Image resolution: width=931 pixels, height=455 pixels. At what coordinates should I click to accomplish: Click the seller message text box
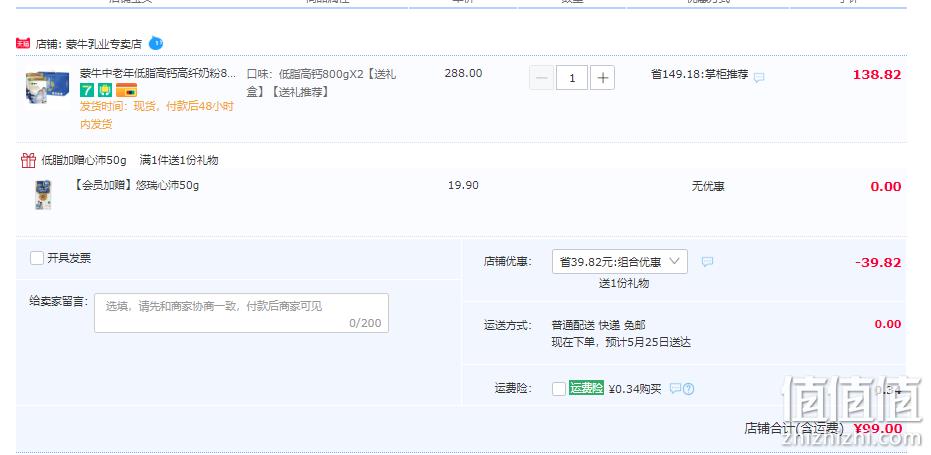[x=241, y=313]
